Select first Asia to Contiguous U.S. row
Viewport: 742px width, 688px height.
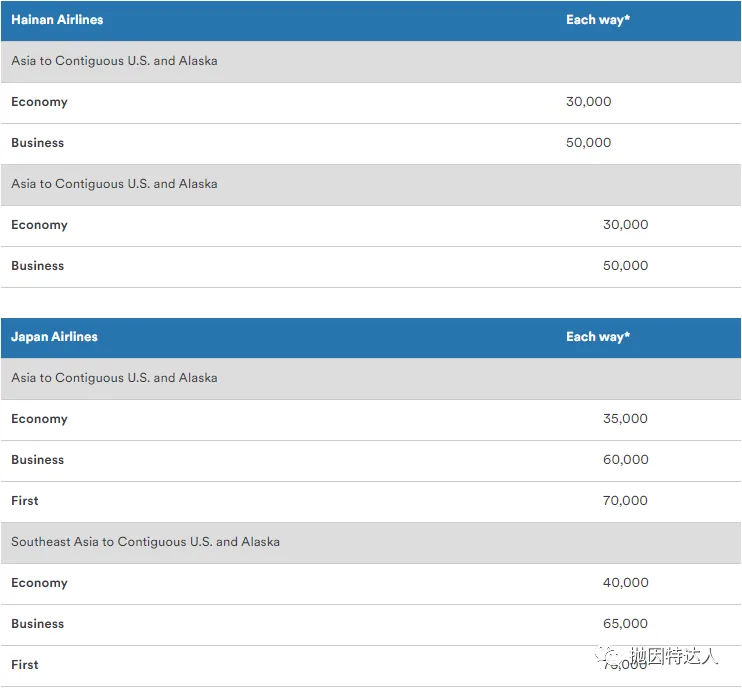(x=114, y=61)
